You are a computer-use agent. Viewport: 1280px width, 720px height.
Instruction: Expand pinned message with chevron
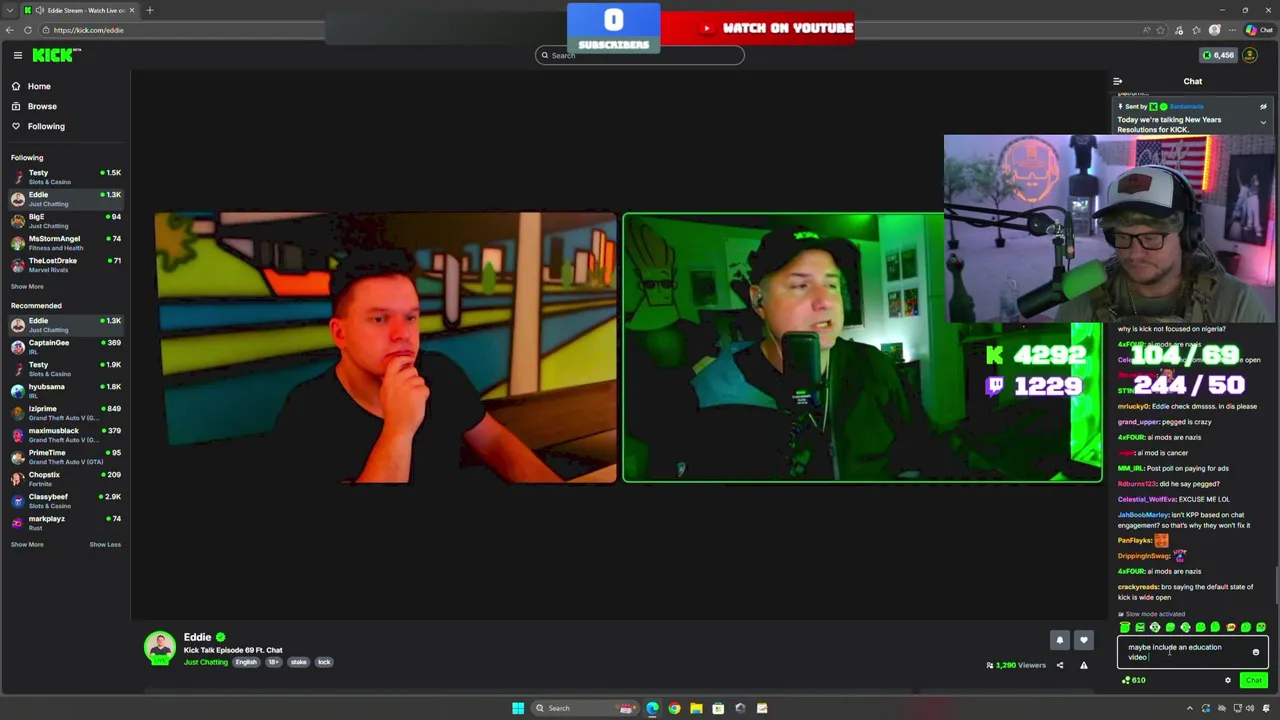point(1263,122)
